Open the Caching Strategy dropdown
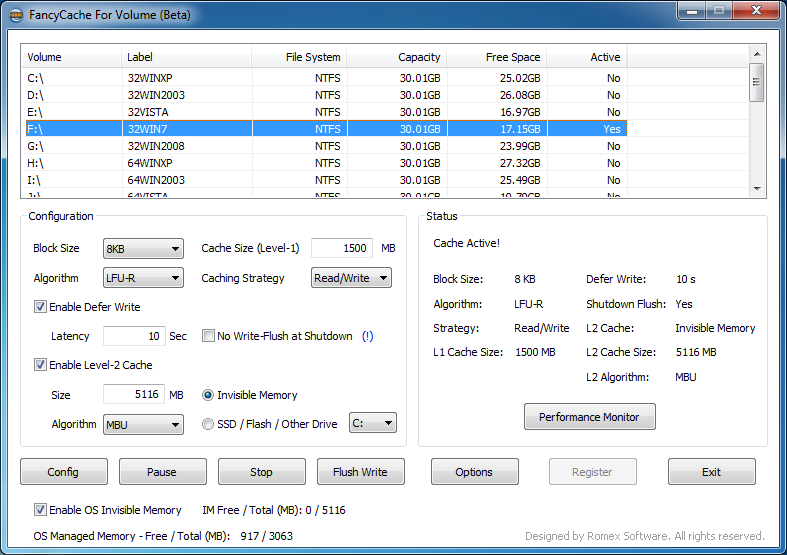The height and width of the screenshot is (555, 787). (350, 278)
